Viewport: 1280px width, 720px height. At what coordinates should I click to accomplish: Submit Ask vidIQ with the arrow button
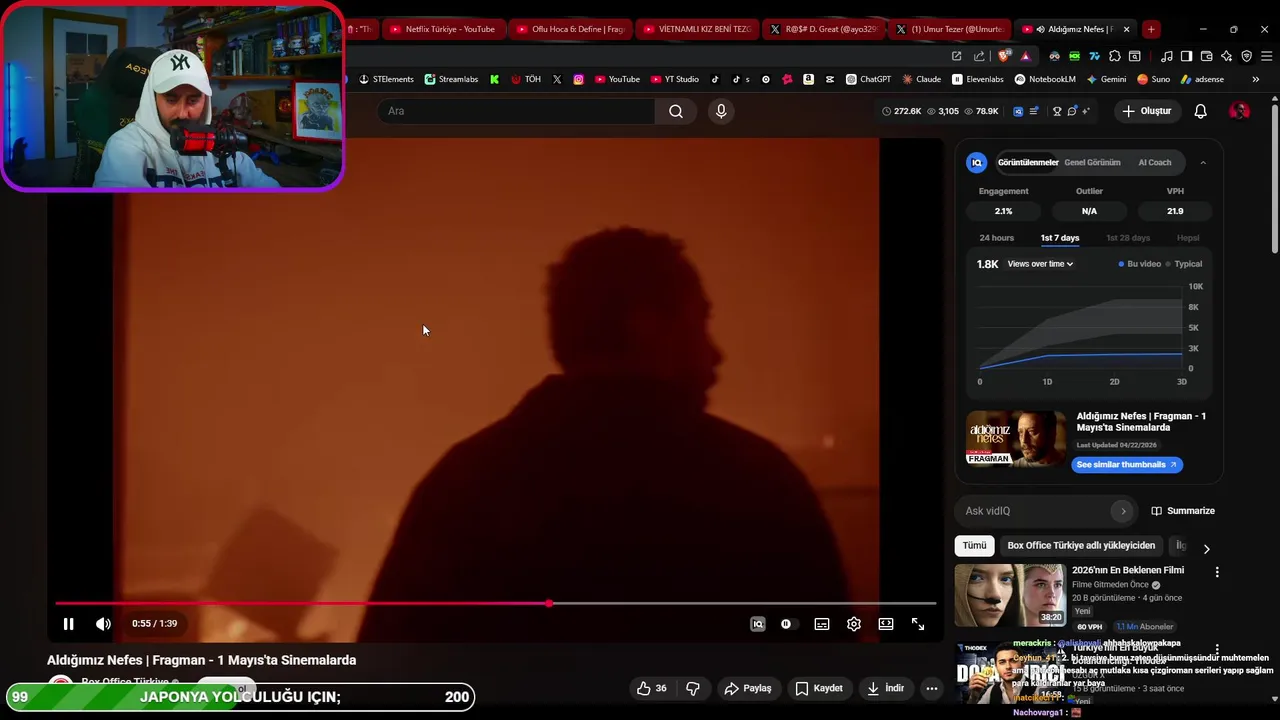click(x=1123, y=511)
